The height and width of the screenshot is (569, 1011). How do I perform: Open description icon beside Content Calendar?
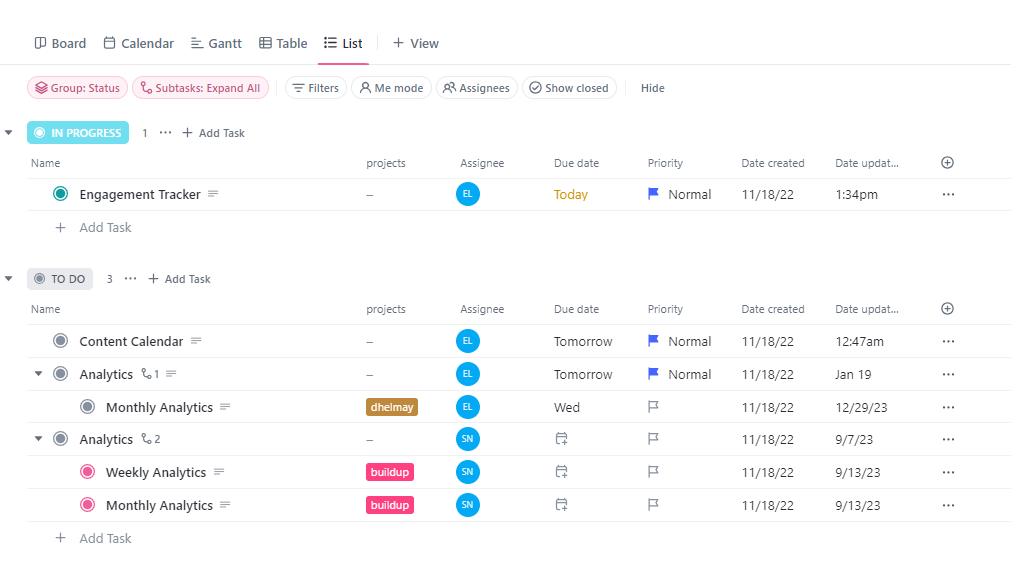[196, 341]
